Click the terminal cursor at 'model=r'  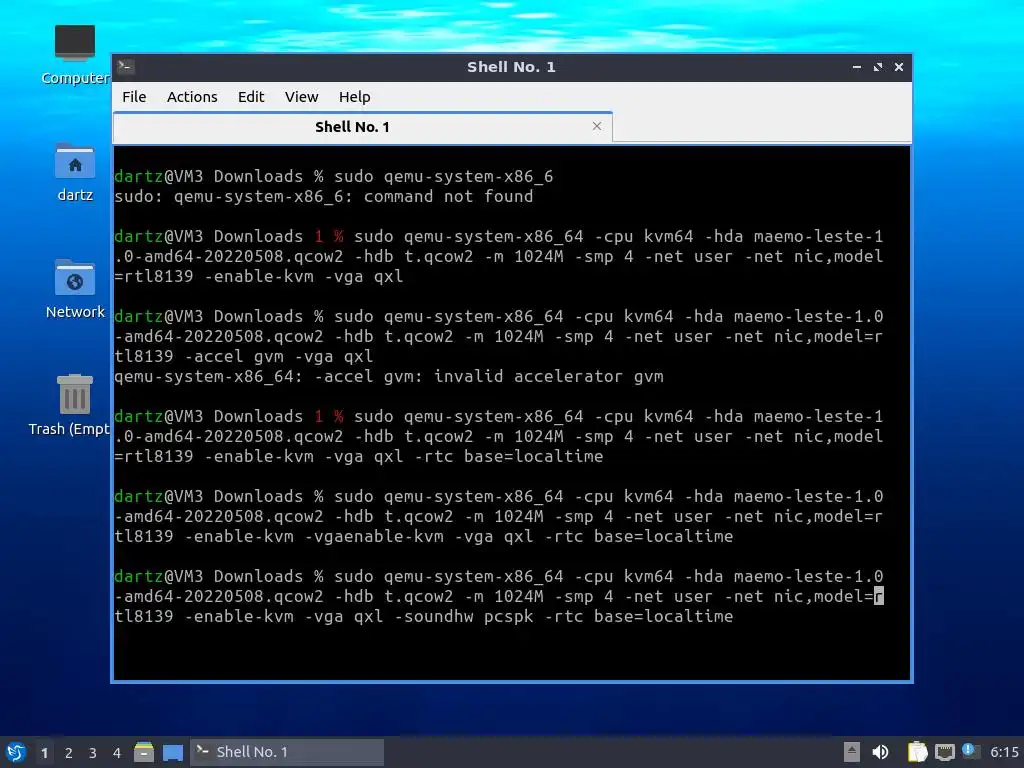point(878,596)
